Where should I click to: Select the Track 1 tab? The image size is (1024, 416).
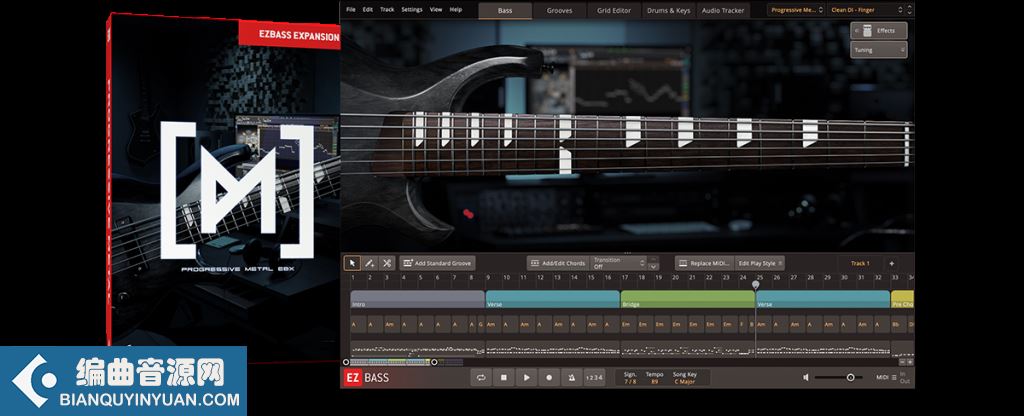[x=860, y=263]
